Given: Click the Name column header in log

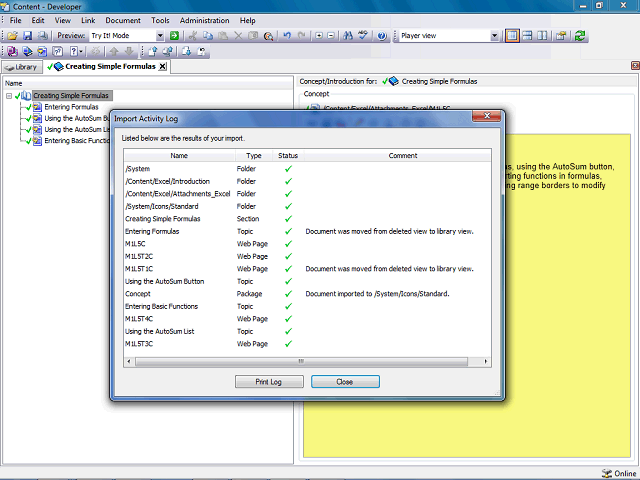Looking at the screenshot, I should (179, 156).
